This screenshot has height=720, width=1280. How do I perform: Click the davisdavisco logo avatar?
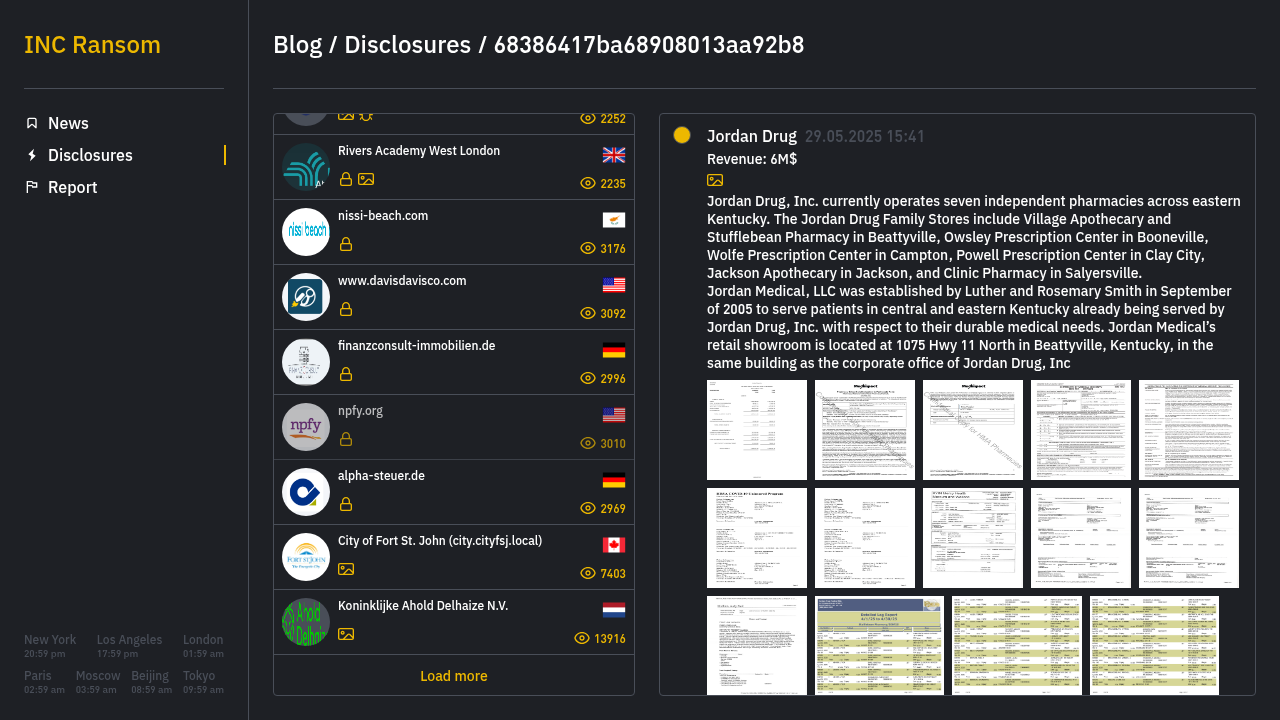[306, 297]
